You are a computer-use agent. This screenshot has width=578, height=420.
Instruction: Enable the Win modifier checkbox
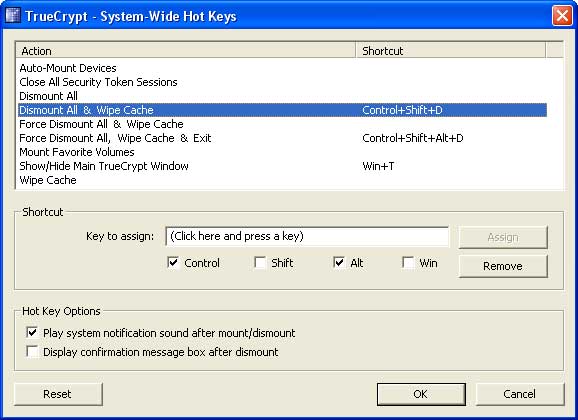coord(408,263)
